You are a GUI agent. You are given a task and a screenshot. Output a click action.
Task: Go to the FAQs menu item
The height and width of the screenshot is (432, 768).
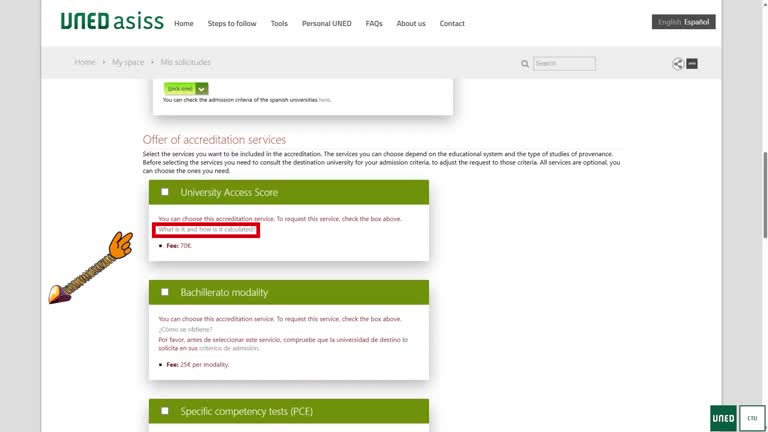click(x=374, y=23)
